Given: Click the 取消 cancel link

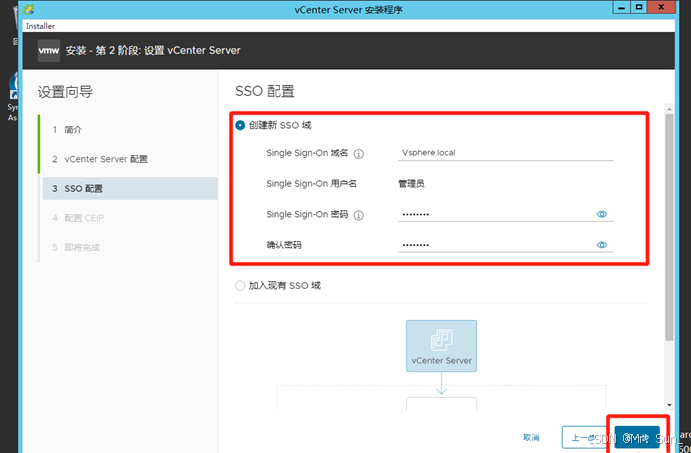Looking at the screenshot, I should coord(531,437).
